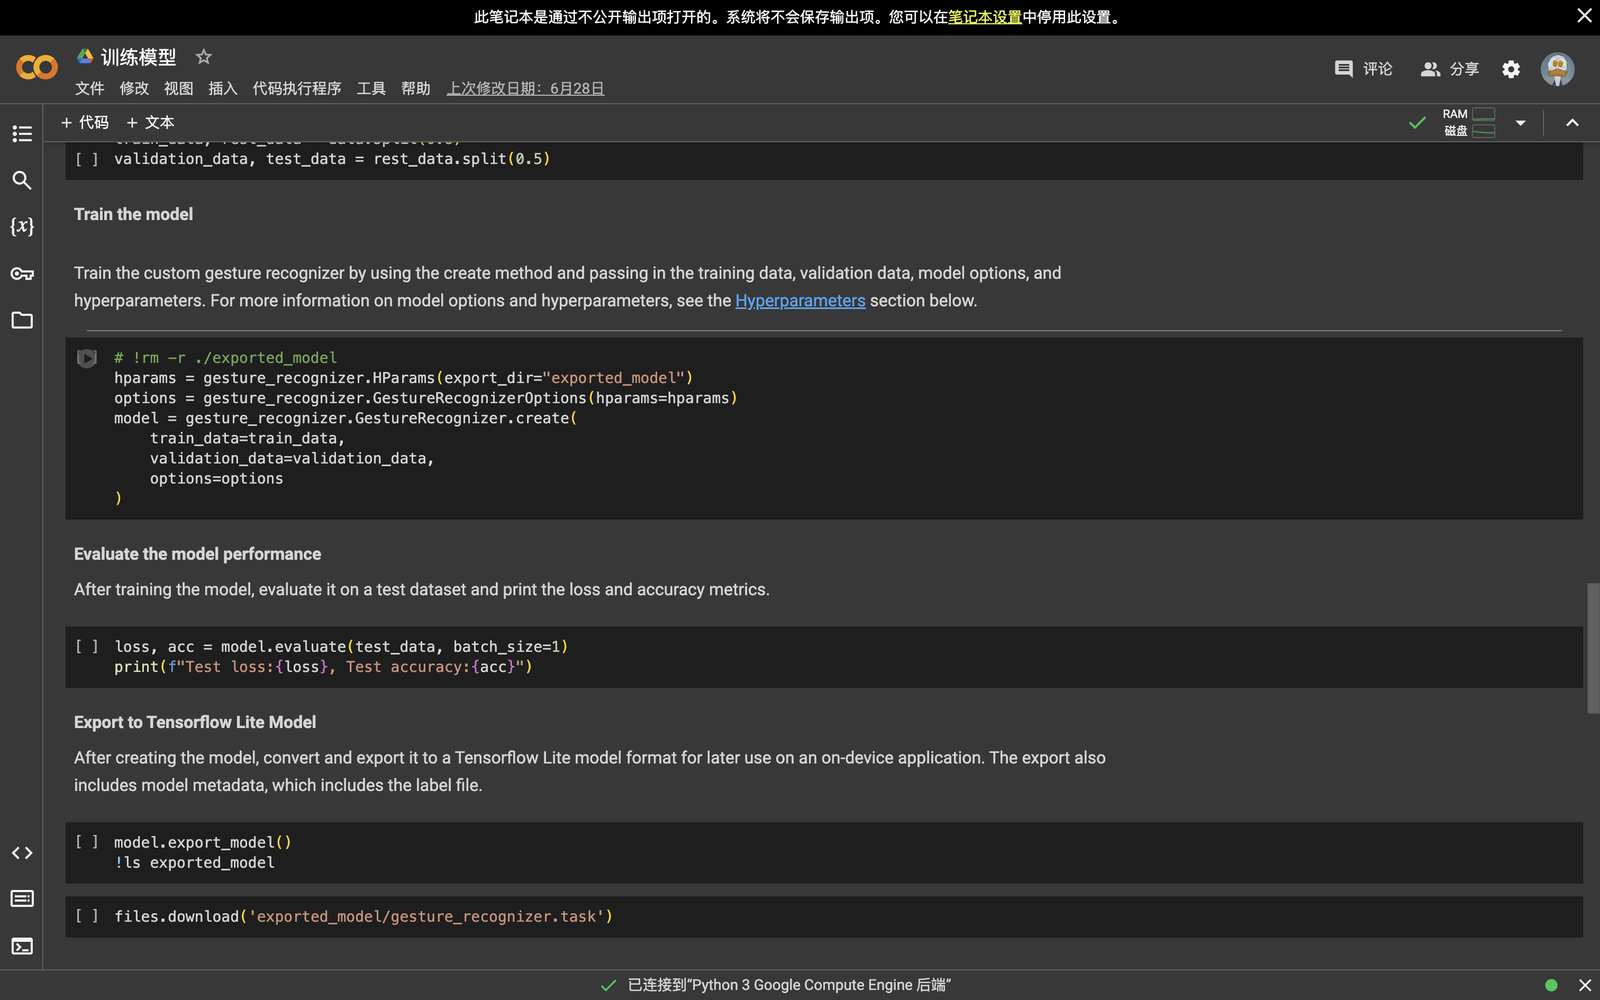Expand the RAM and disk resources dropdown
Image resolution: width=1600 pixels, height=1000 pixels.
pyautogui.click(x=1520, y=123)
